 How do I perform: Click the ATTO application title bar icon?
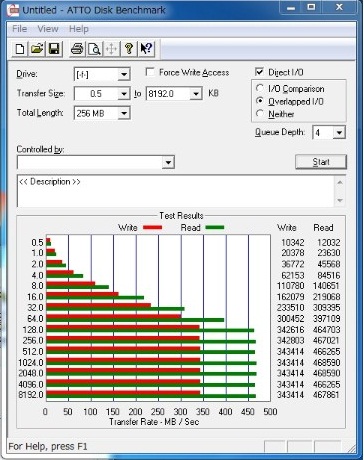click(14, 10)
